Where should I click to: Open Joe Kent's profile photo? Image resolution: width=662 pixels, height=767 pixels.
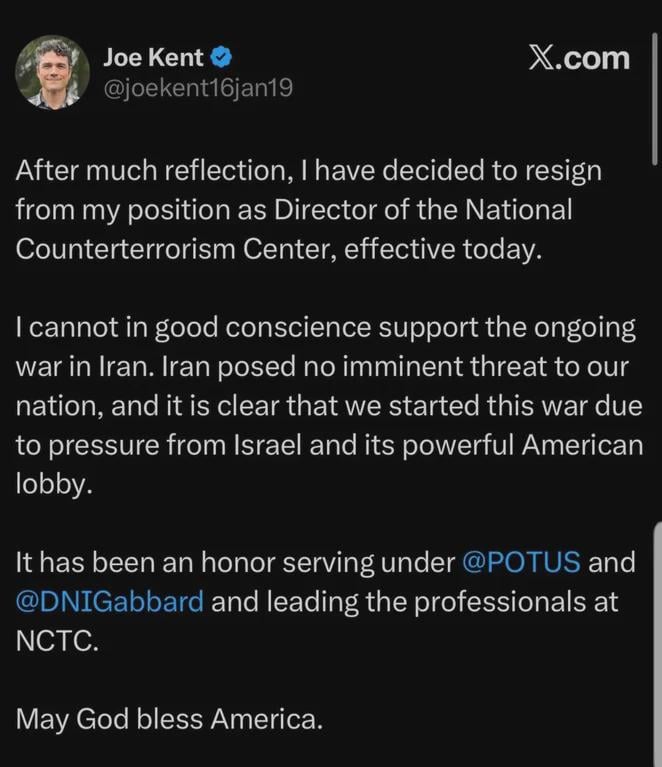coord(52,72)
